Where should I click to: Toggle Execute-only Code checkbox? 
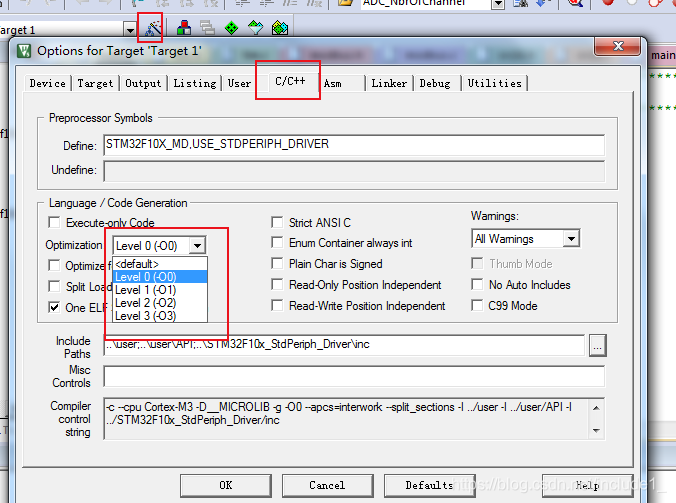pos(54,222)
